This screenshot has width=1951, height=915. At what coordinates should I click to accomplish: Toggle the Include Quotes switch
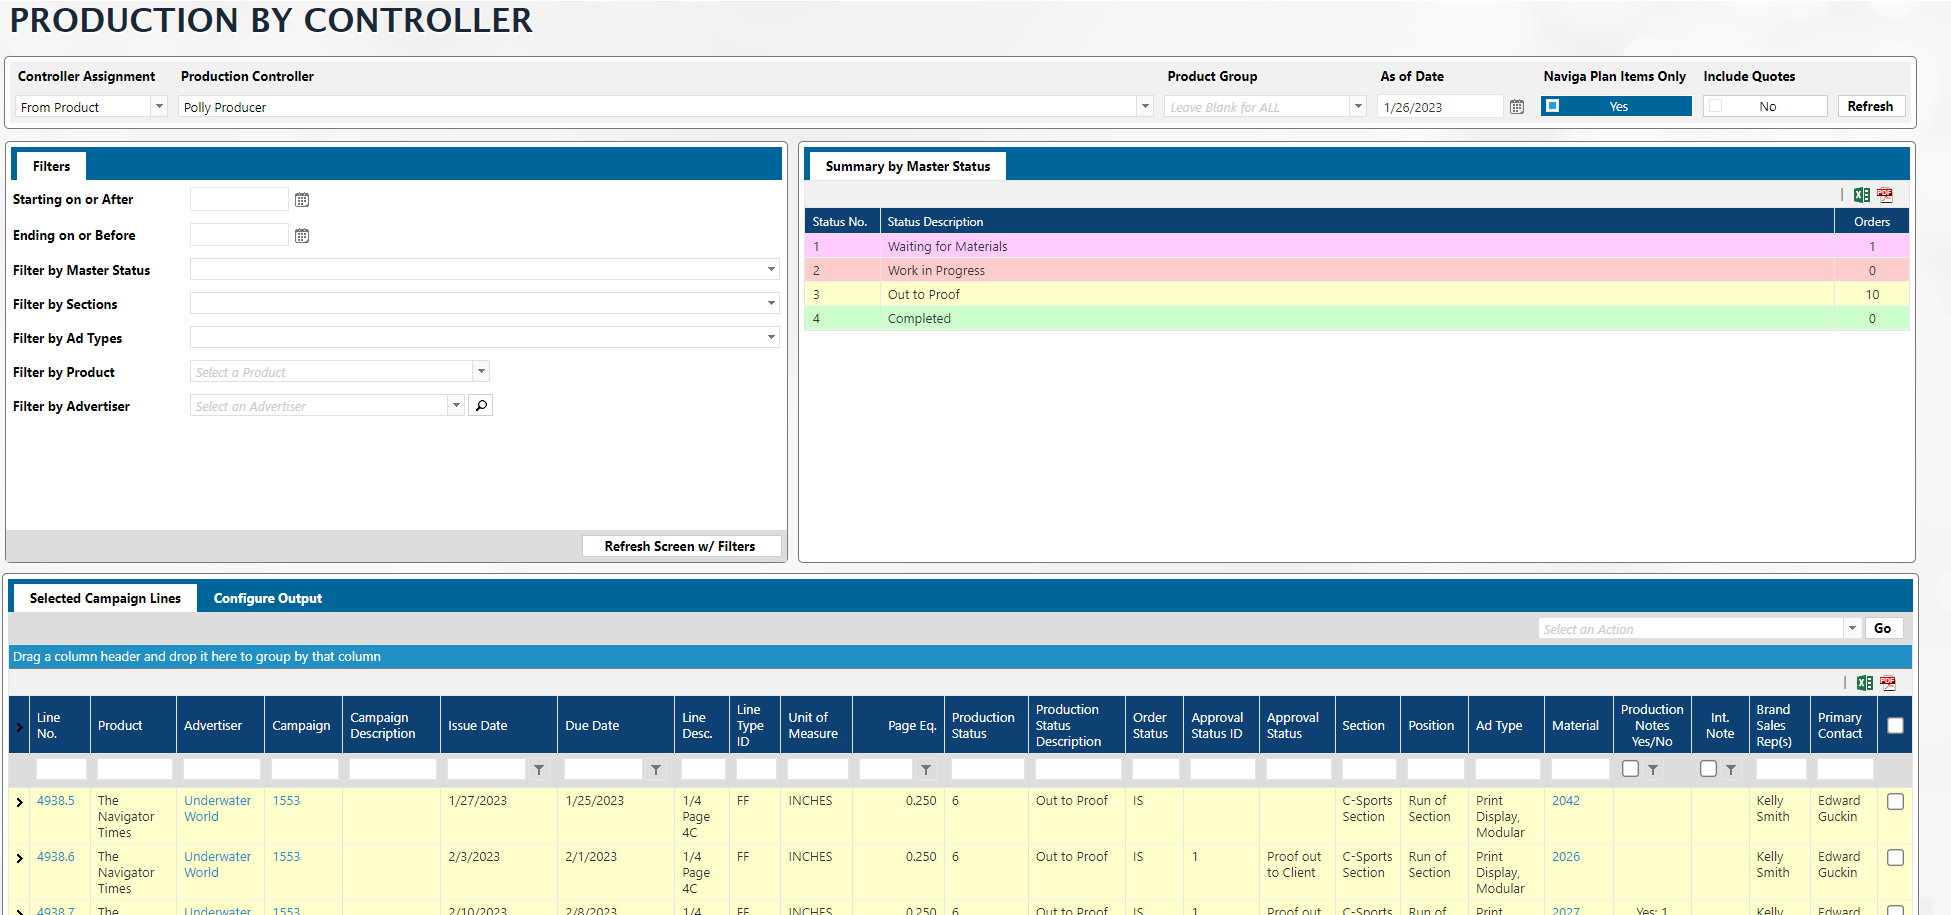tap(1765, 106)
